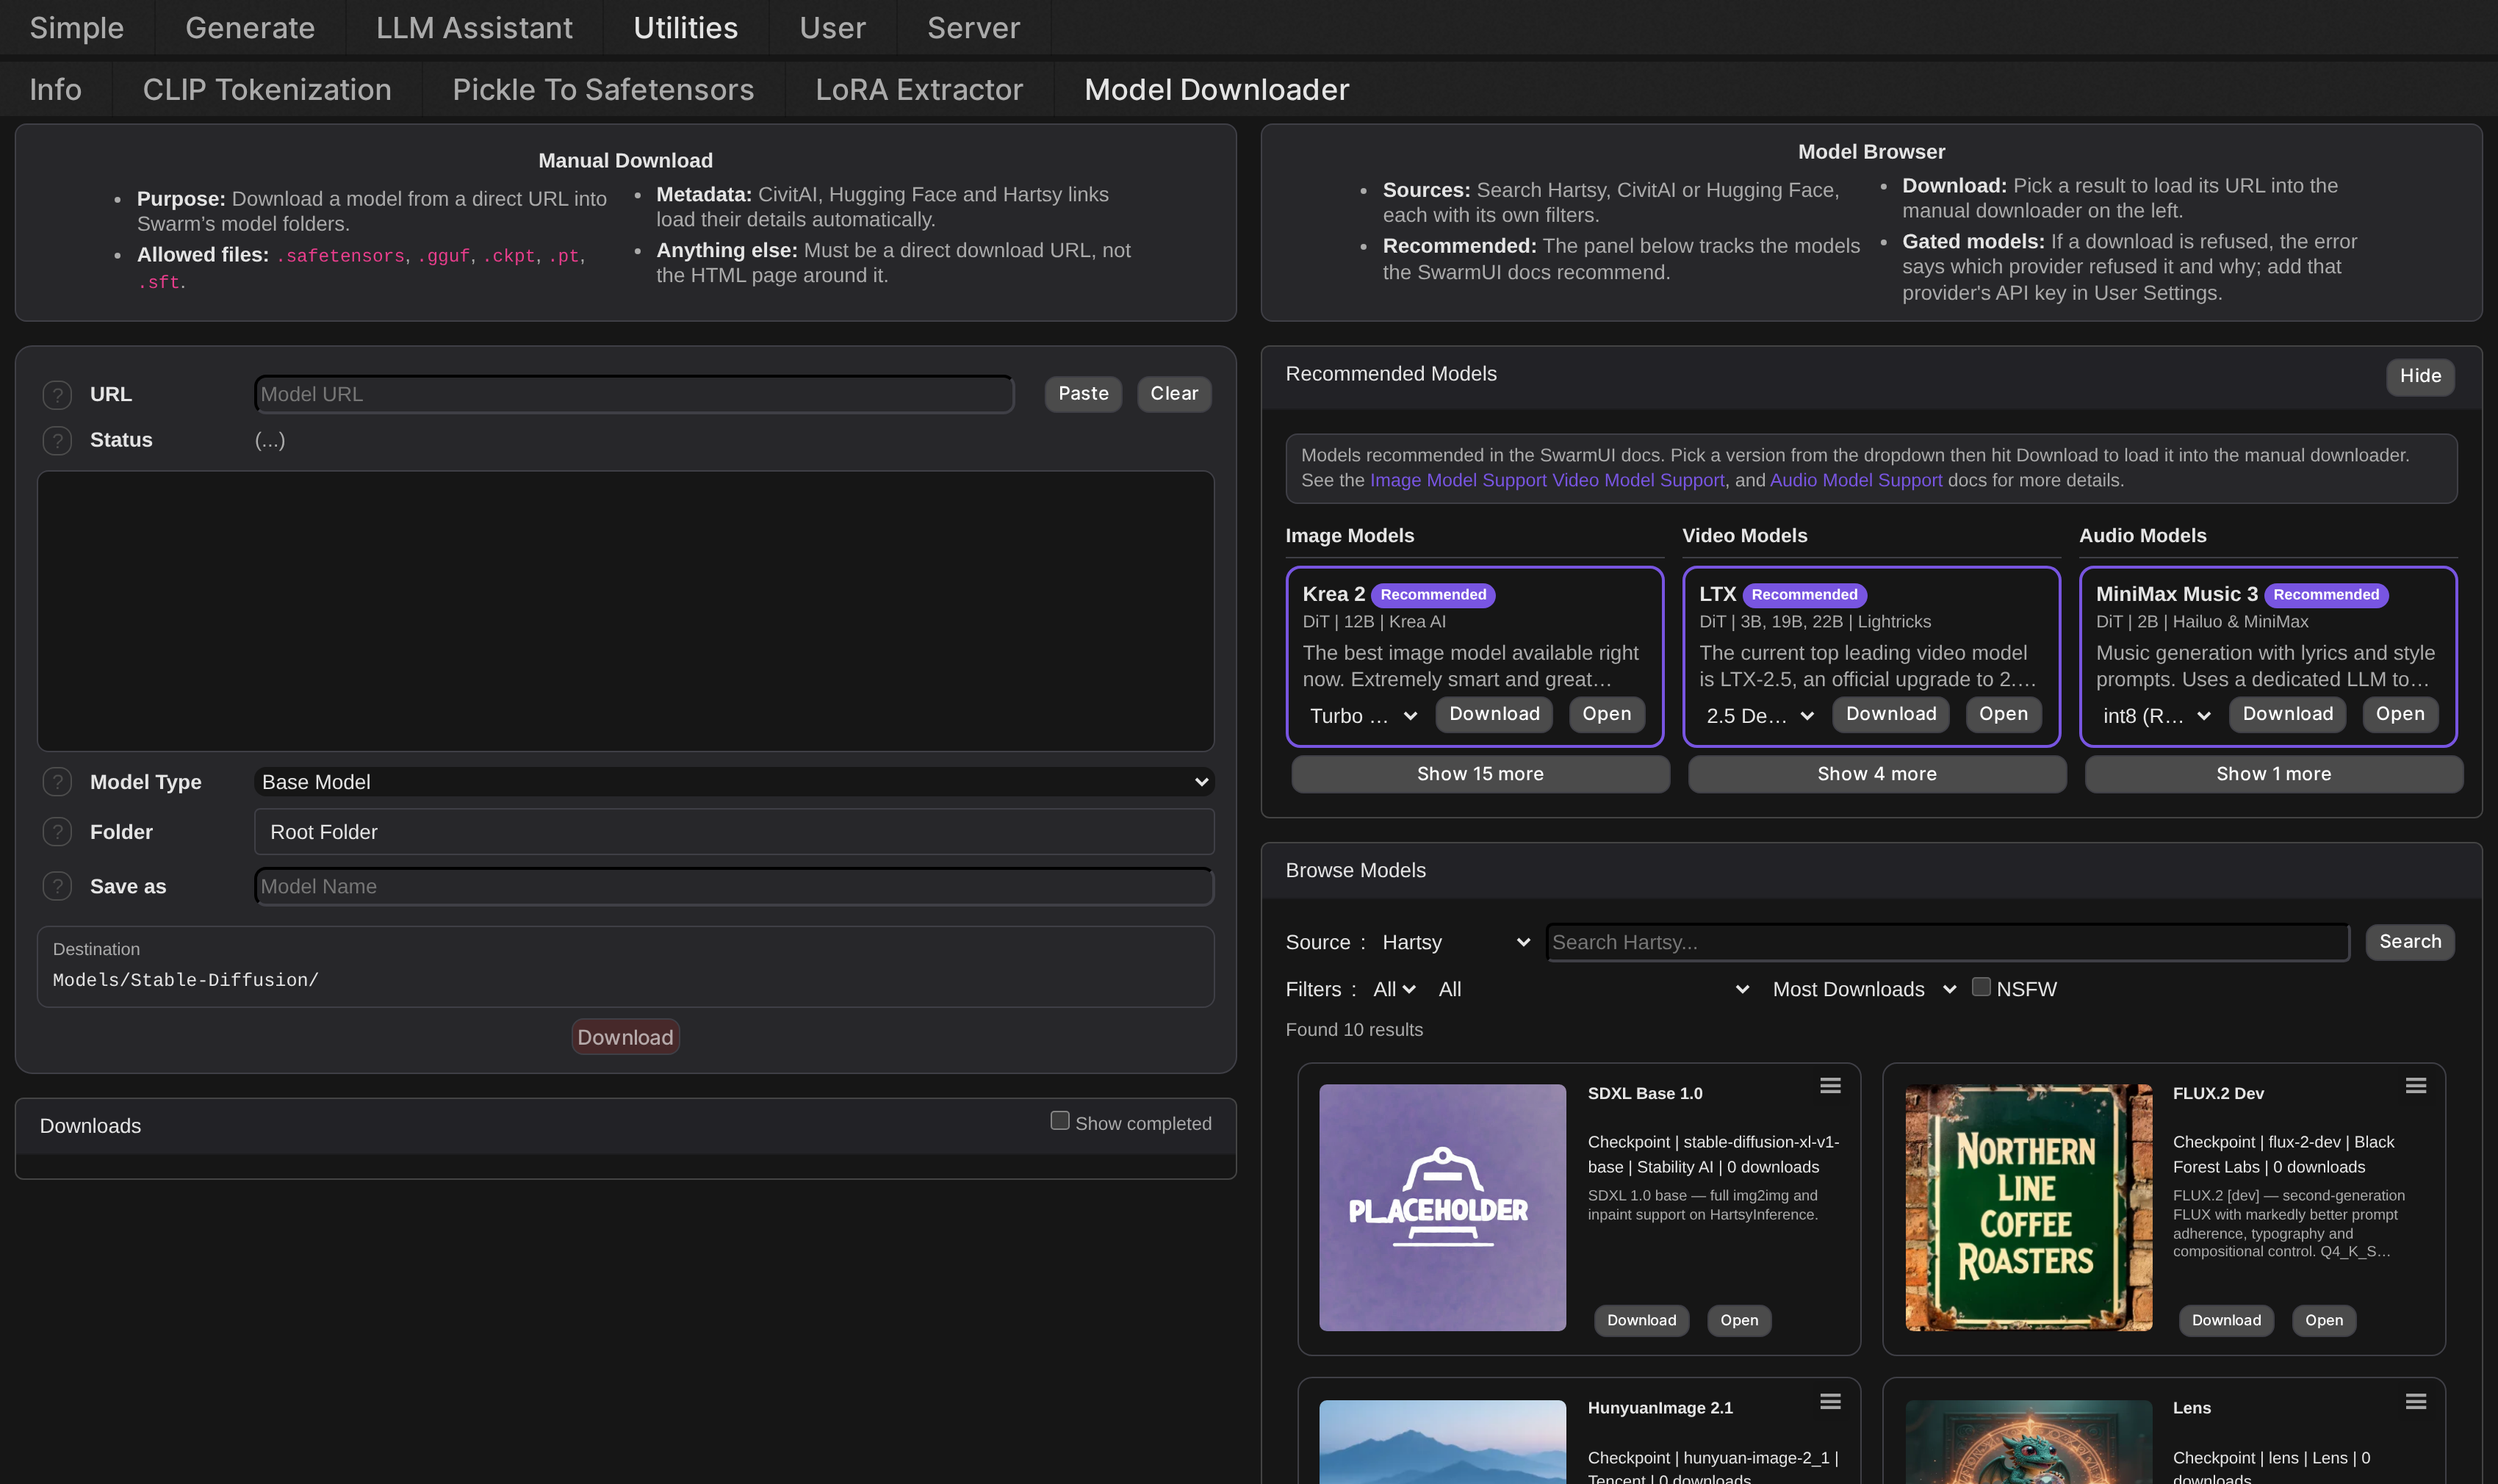The image size is (2498, 1484).
Task: Open the LoRA Extractor subtab
Action: [919, 89]
